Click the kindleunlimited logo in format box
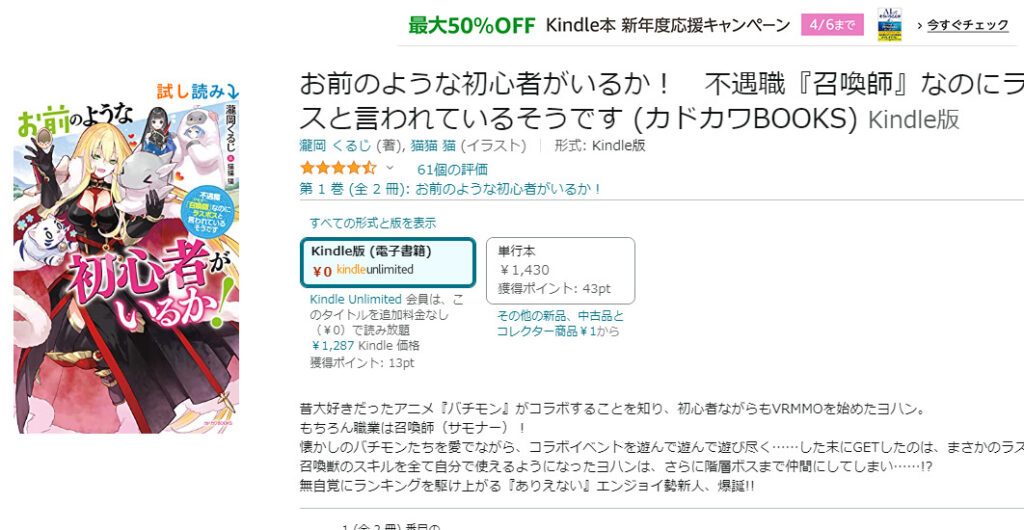The image size is (1024, 530). tap(375, 270)
